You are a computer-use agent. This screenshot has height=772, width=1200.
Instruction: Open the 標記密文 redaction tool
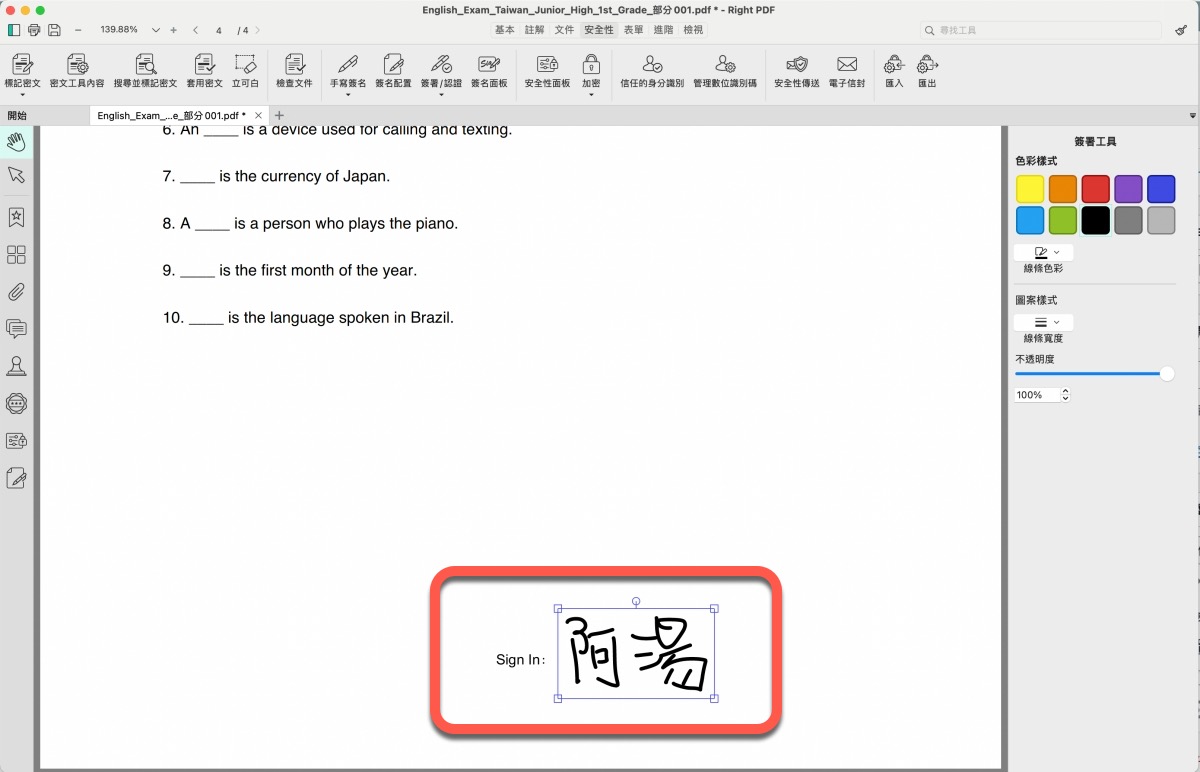[x=22, y=70]
